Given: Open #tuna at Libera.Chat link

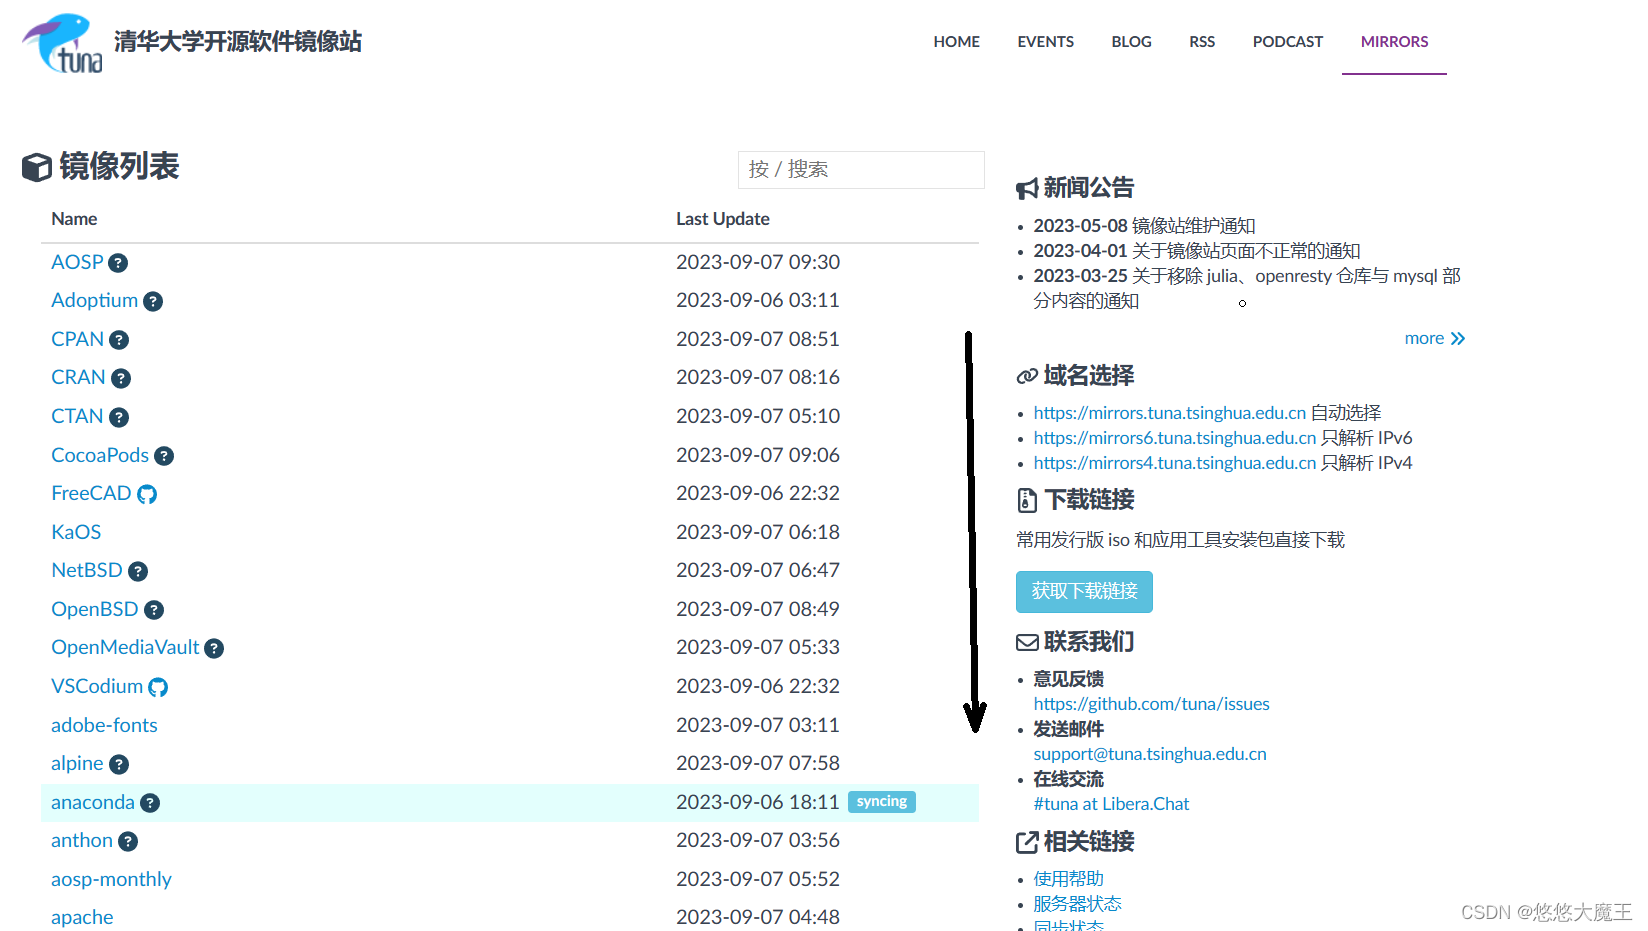Looking at the screenshot, I should pos(1111,804).
